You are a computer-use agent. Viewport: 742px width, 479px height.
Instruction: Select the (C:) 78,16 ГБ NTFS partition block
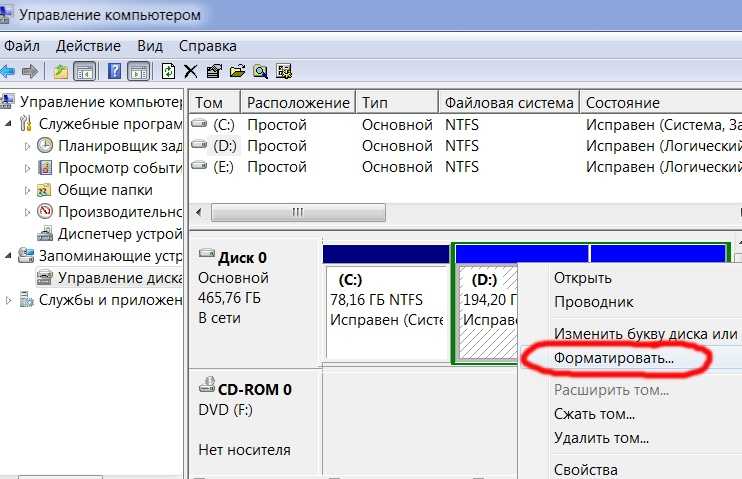[387, 312]
